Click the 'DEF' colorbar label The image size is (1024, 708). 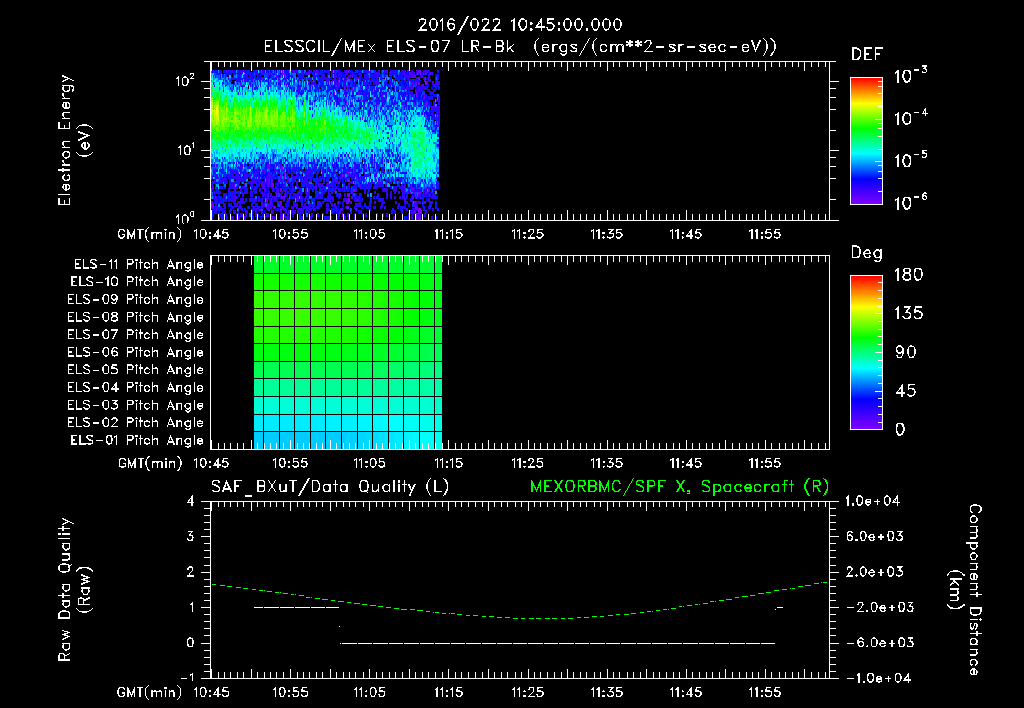pyautogui.click(x=867, y=55)
